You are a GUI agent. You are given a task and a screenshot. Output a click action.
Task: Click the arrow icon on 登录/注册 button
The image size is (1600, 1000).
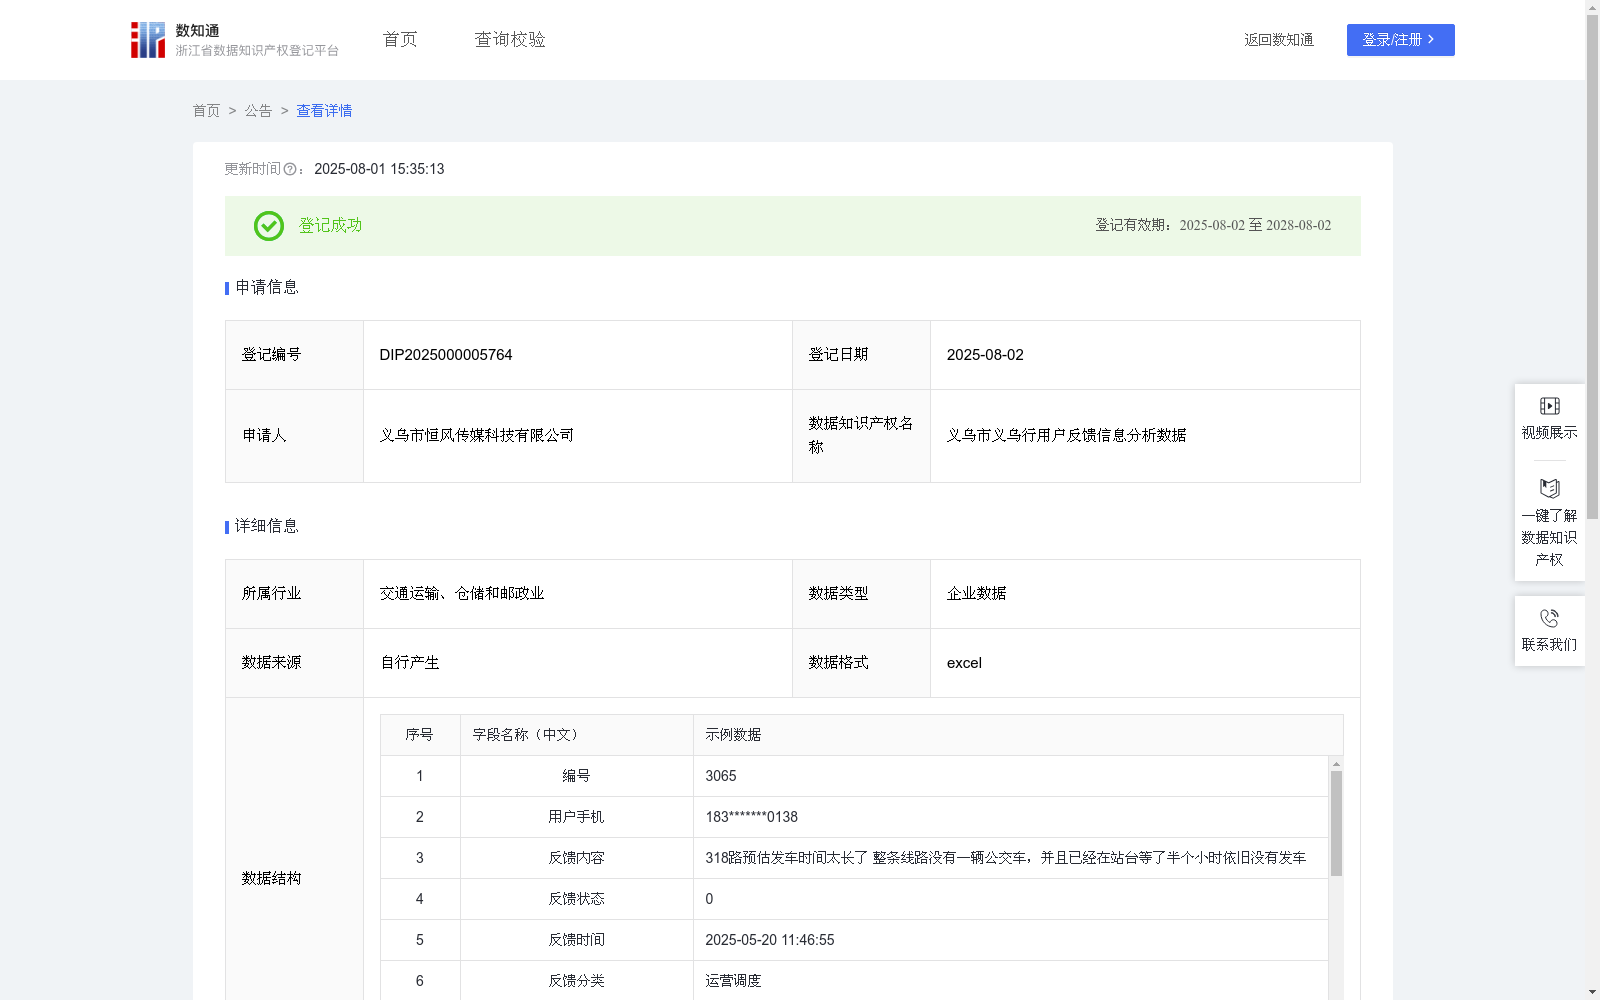pos(1431,40)
